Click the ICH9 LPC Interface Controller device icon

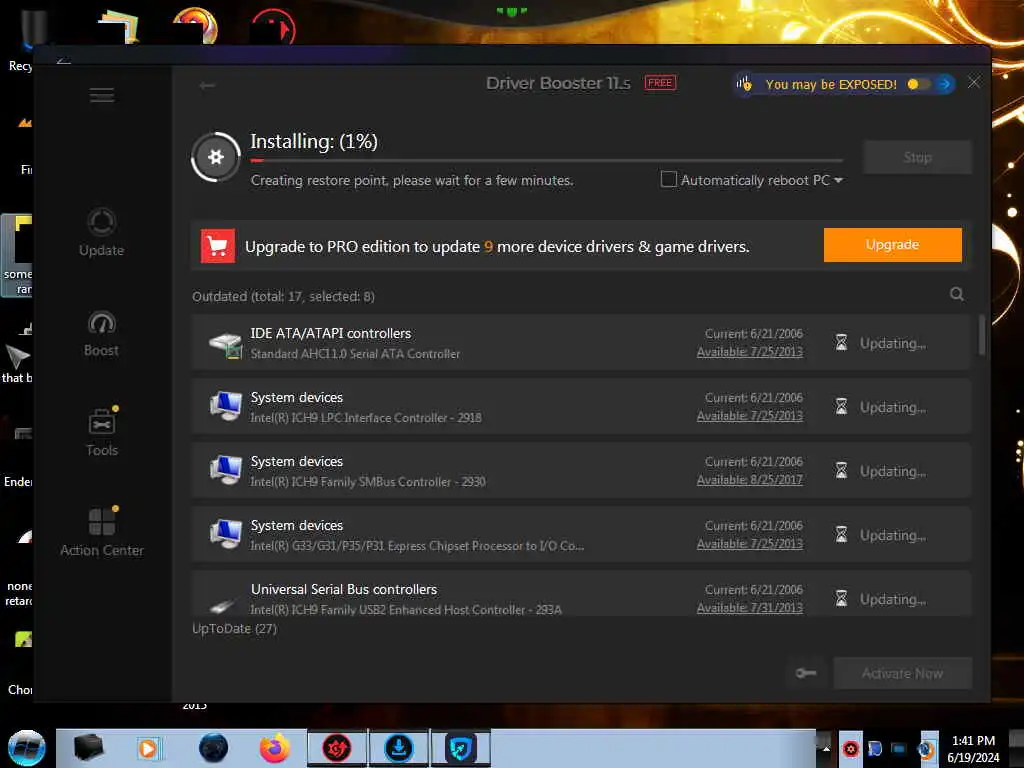(x=226, y=406)
